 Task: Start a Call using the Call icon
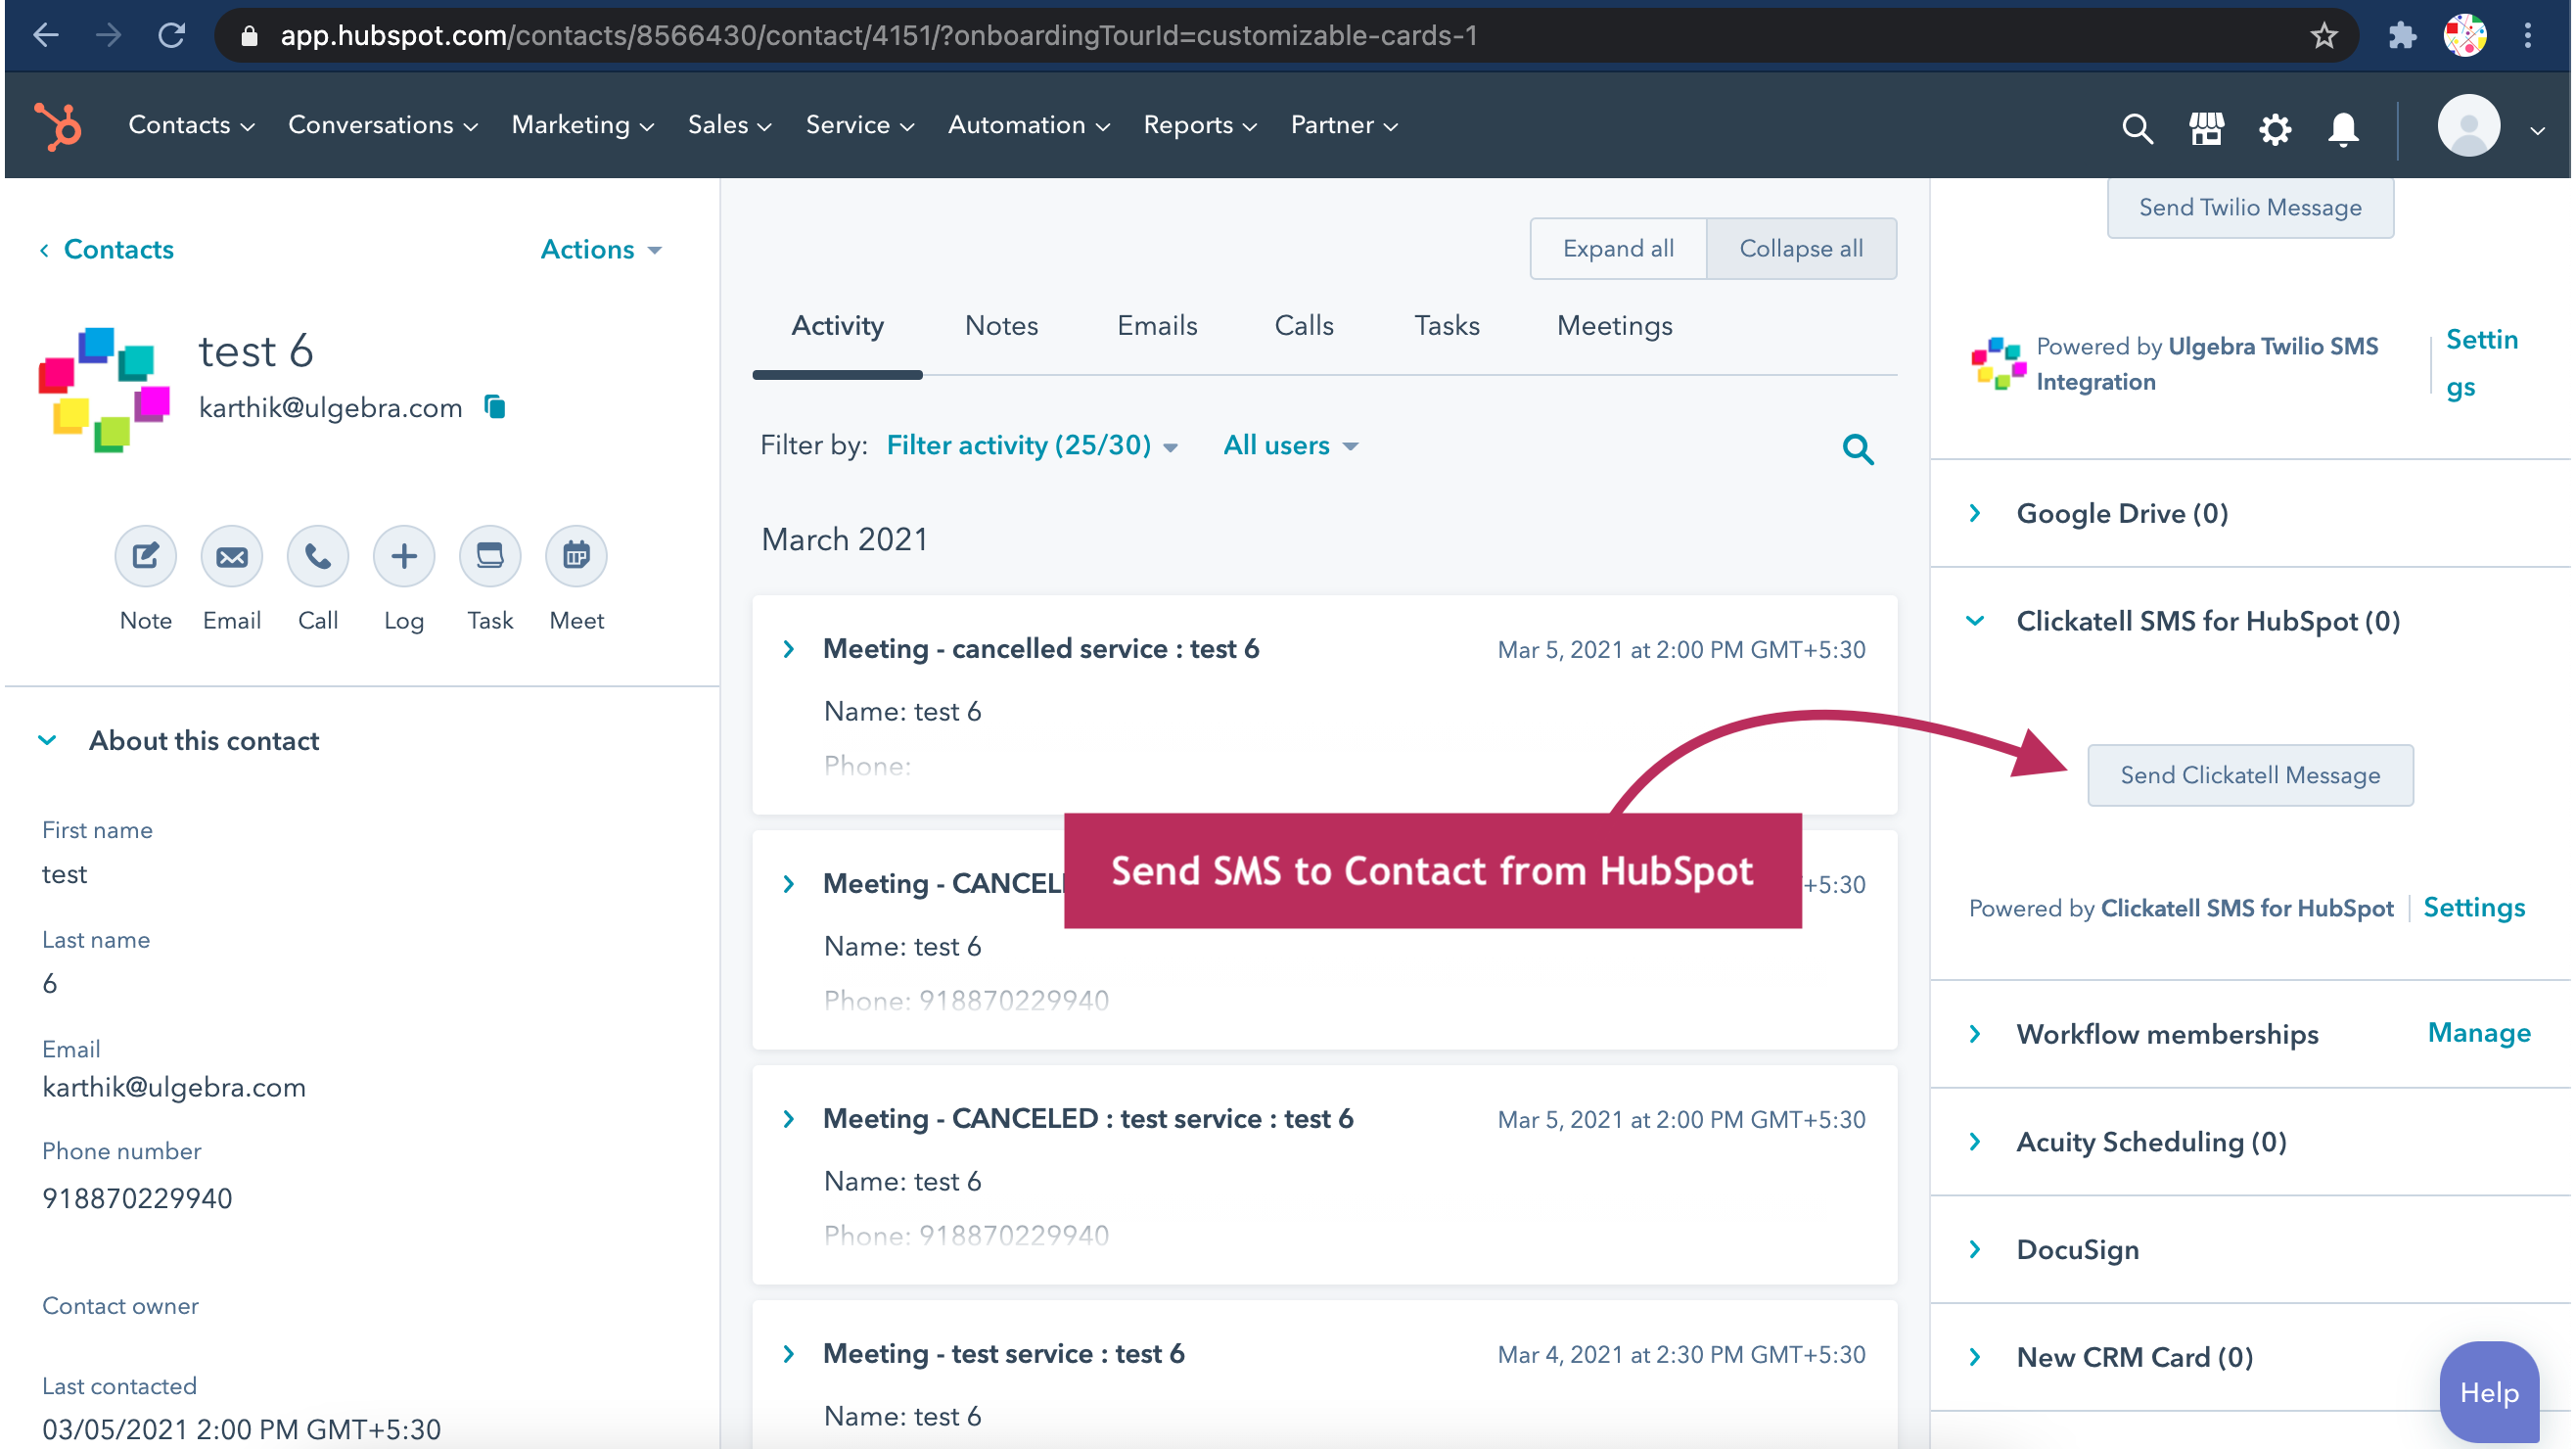click(x=317, y=556)
